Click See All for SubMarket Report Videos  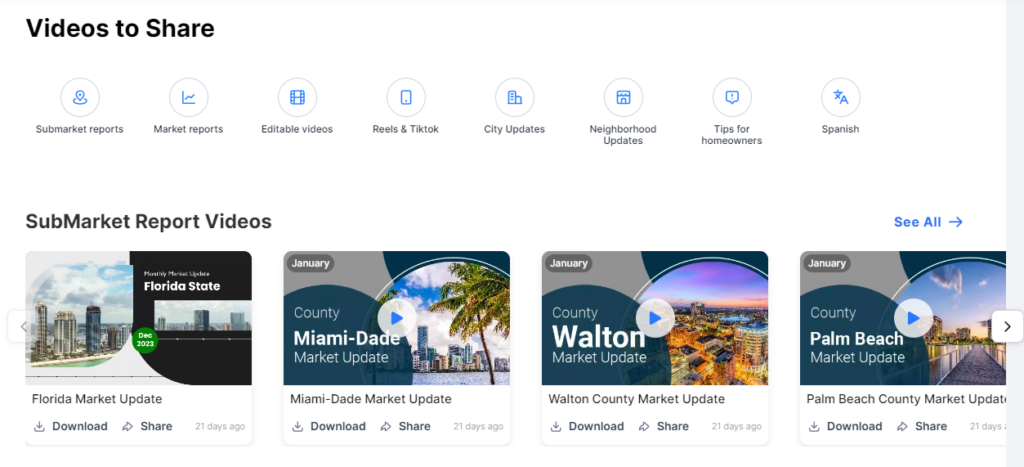tap(928, 222)
